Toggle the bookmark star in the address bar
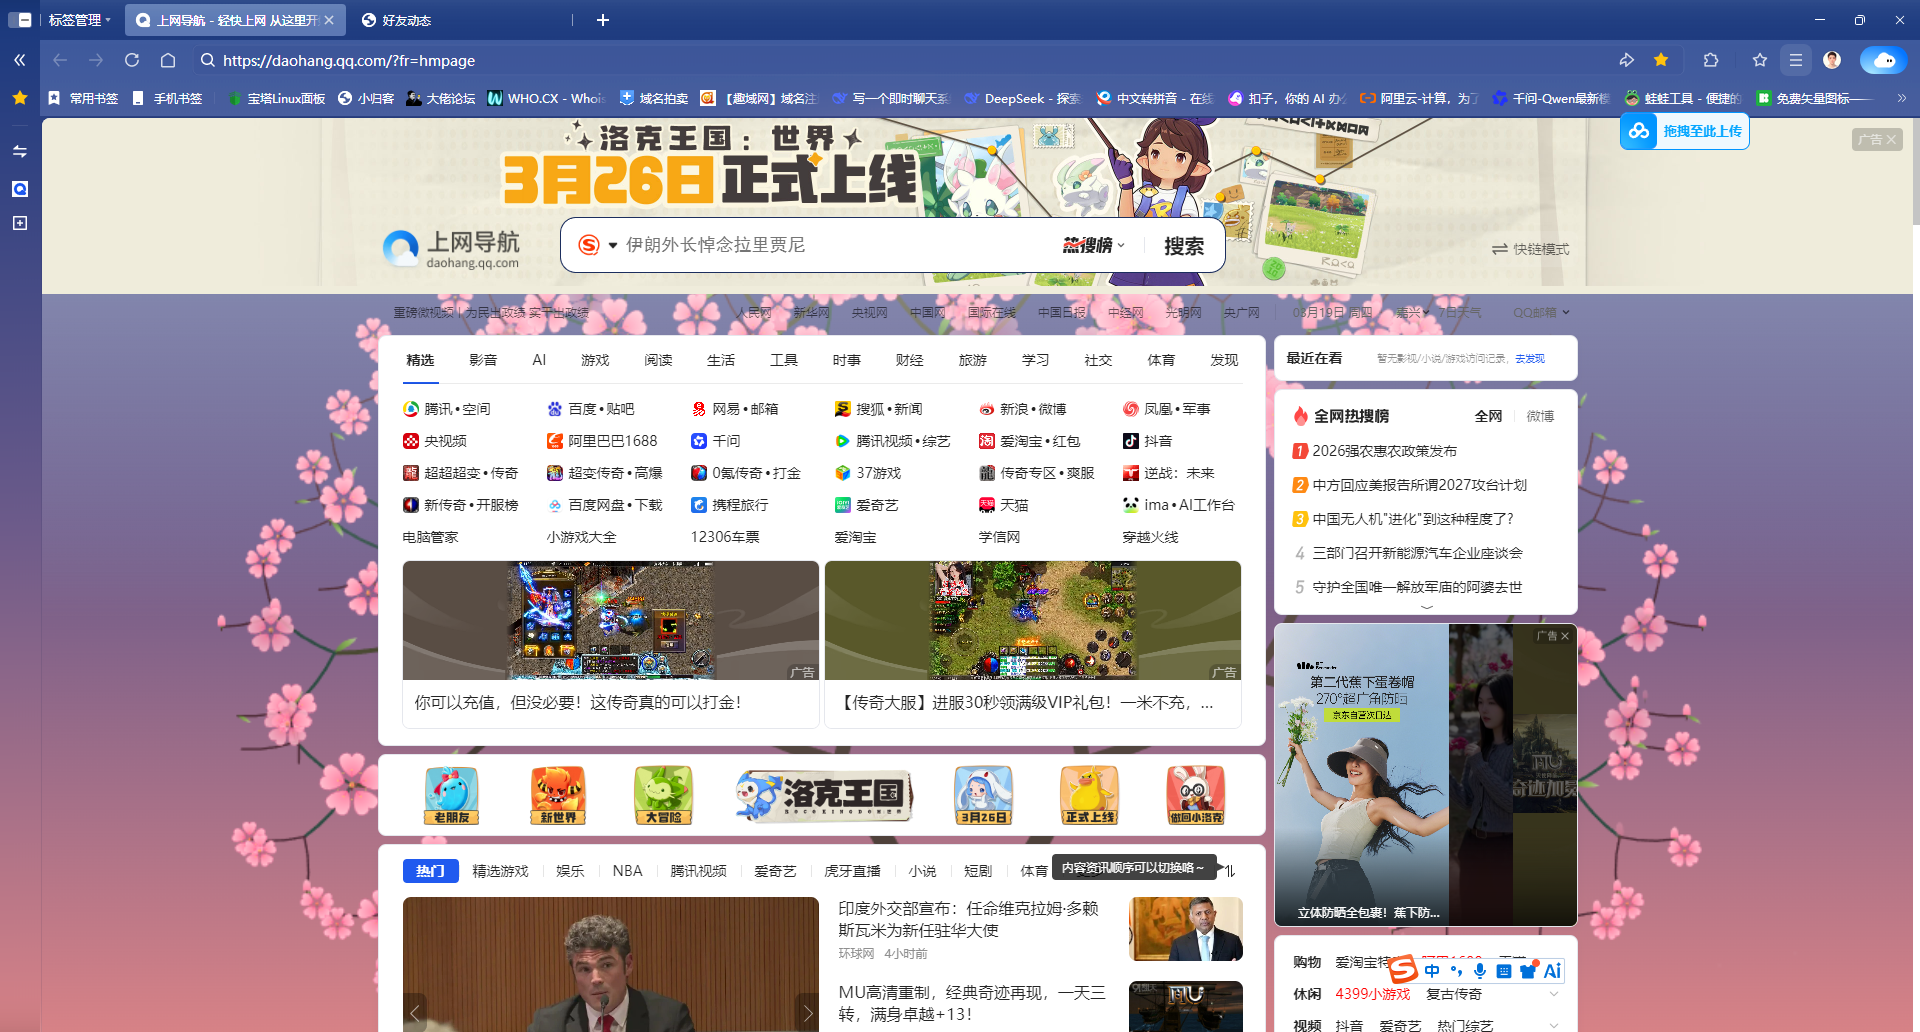The height and width of the screenshot is (1032, 1920). point(1759,60)
